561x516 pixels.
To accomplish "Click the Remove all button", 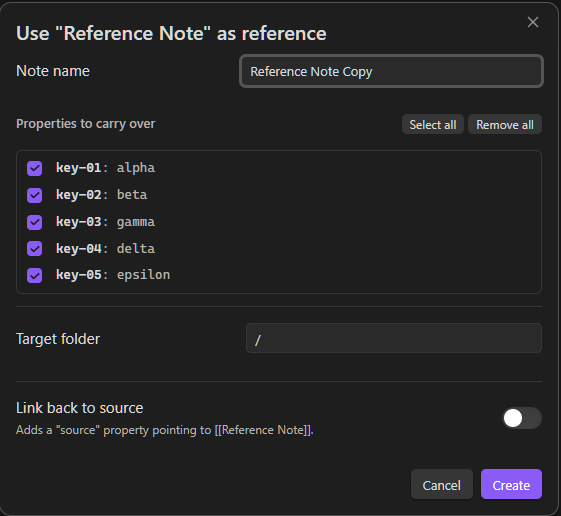I will pos(505,125).
